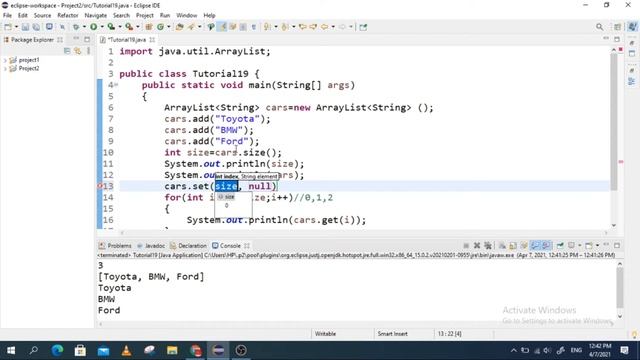Open Debug button dropdown arrow
The height and width of the screenshot is (360, 640).
click(x=84, y=27)
